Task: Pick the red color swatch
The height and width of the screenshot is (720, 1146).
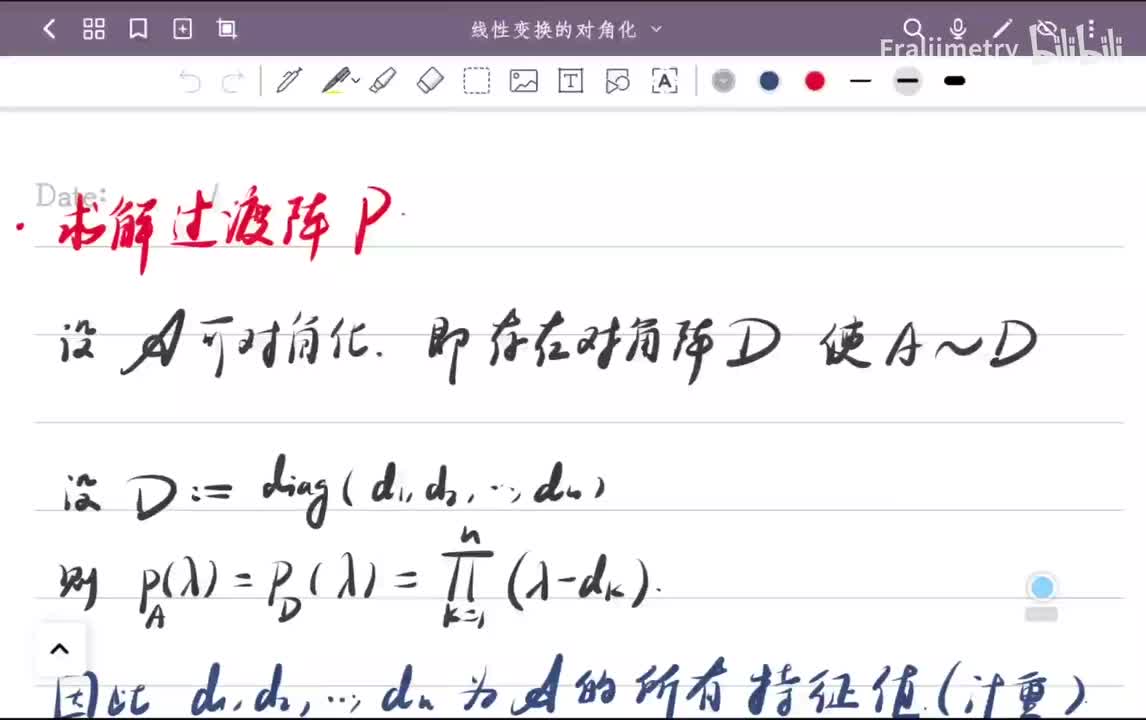Action: coord(815,80)
